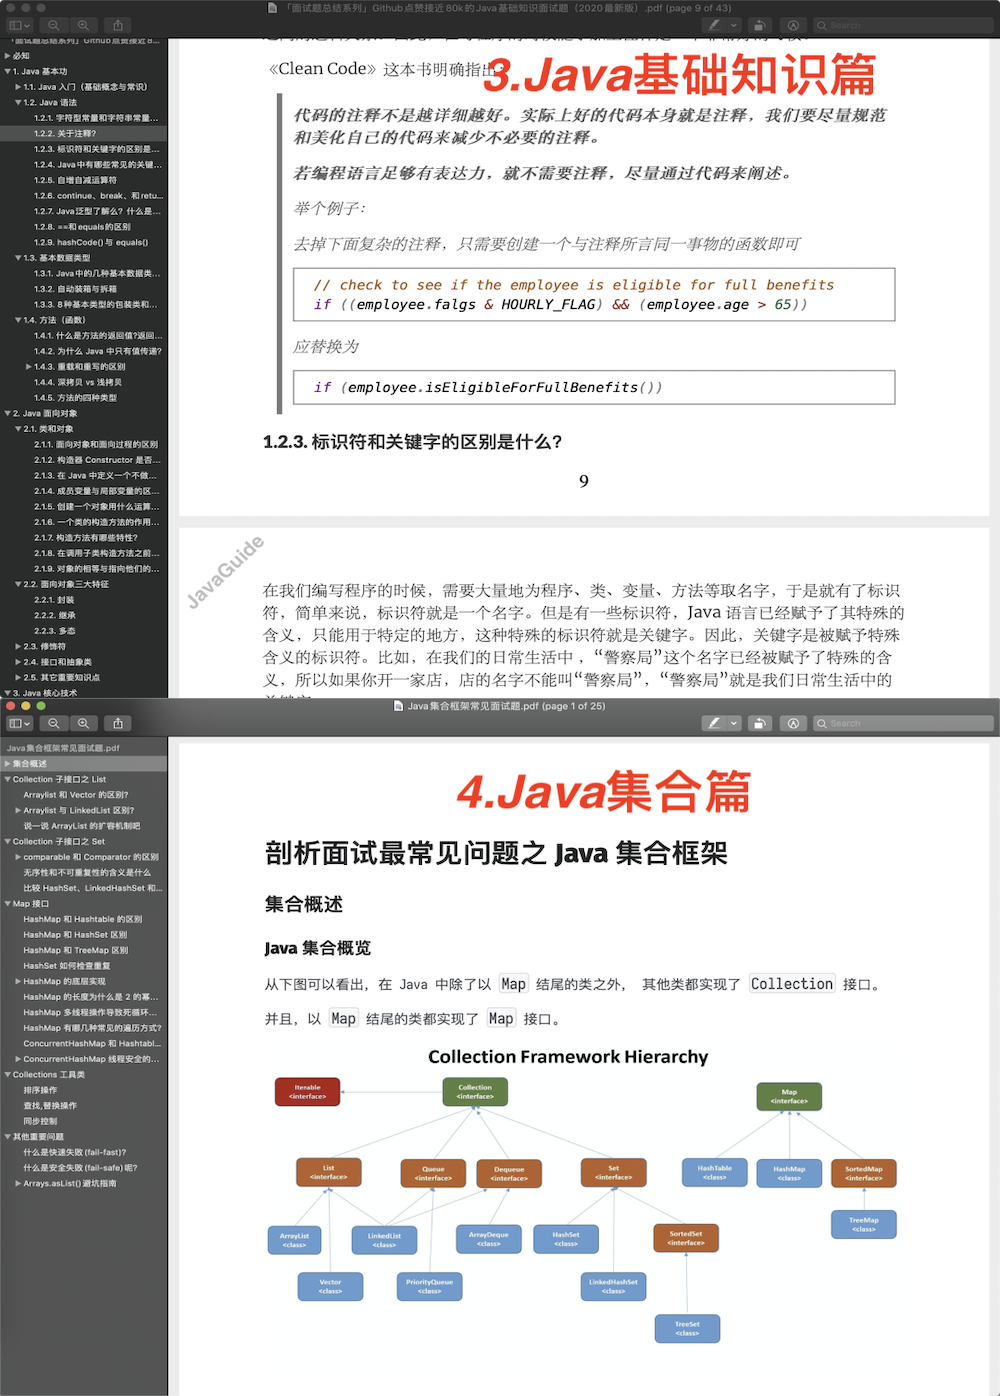The height and width of the screenshot is (1396, 1000).
Task: Collapse the 1. Java 基本功 section
Action: [x=8, y=71]
